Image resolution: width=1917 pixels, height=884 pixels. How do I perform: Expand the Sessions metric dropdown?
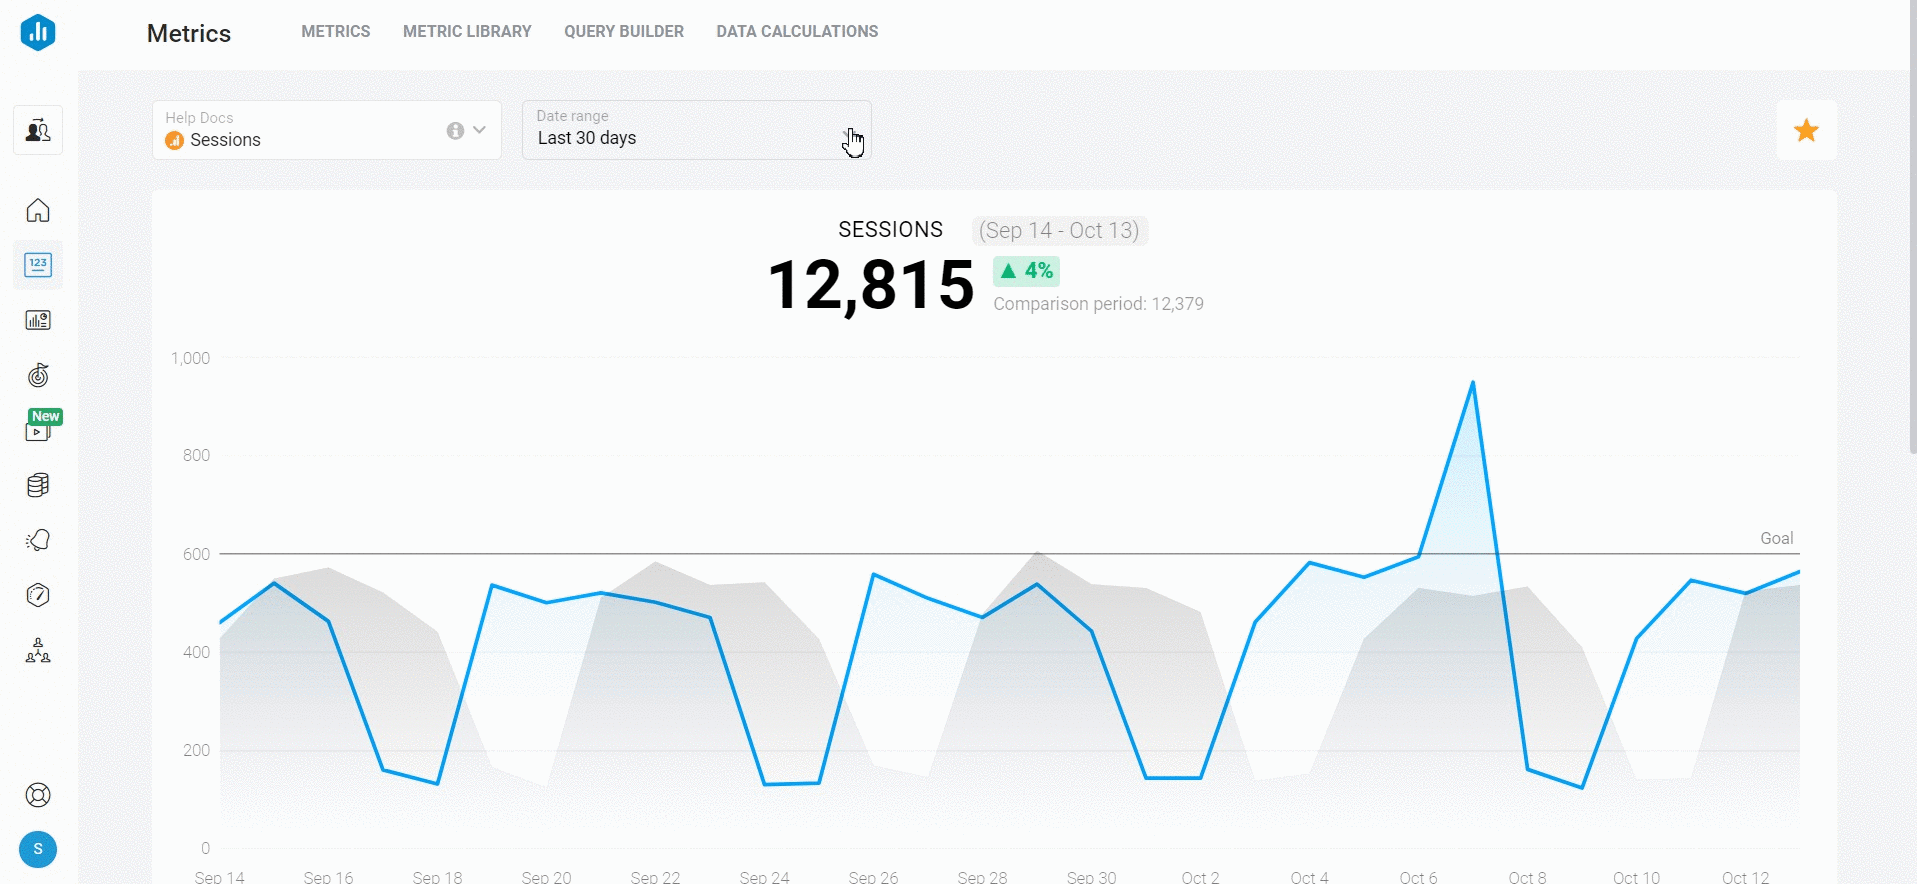pos(480,130)
